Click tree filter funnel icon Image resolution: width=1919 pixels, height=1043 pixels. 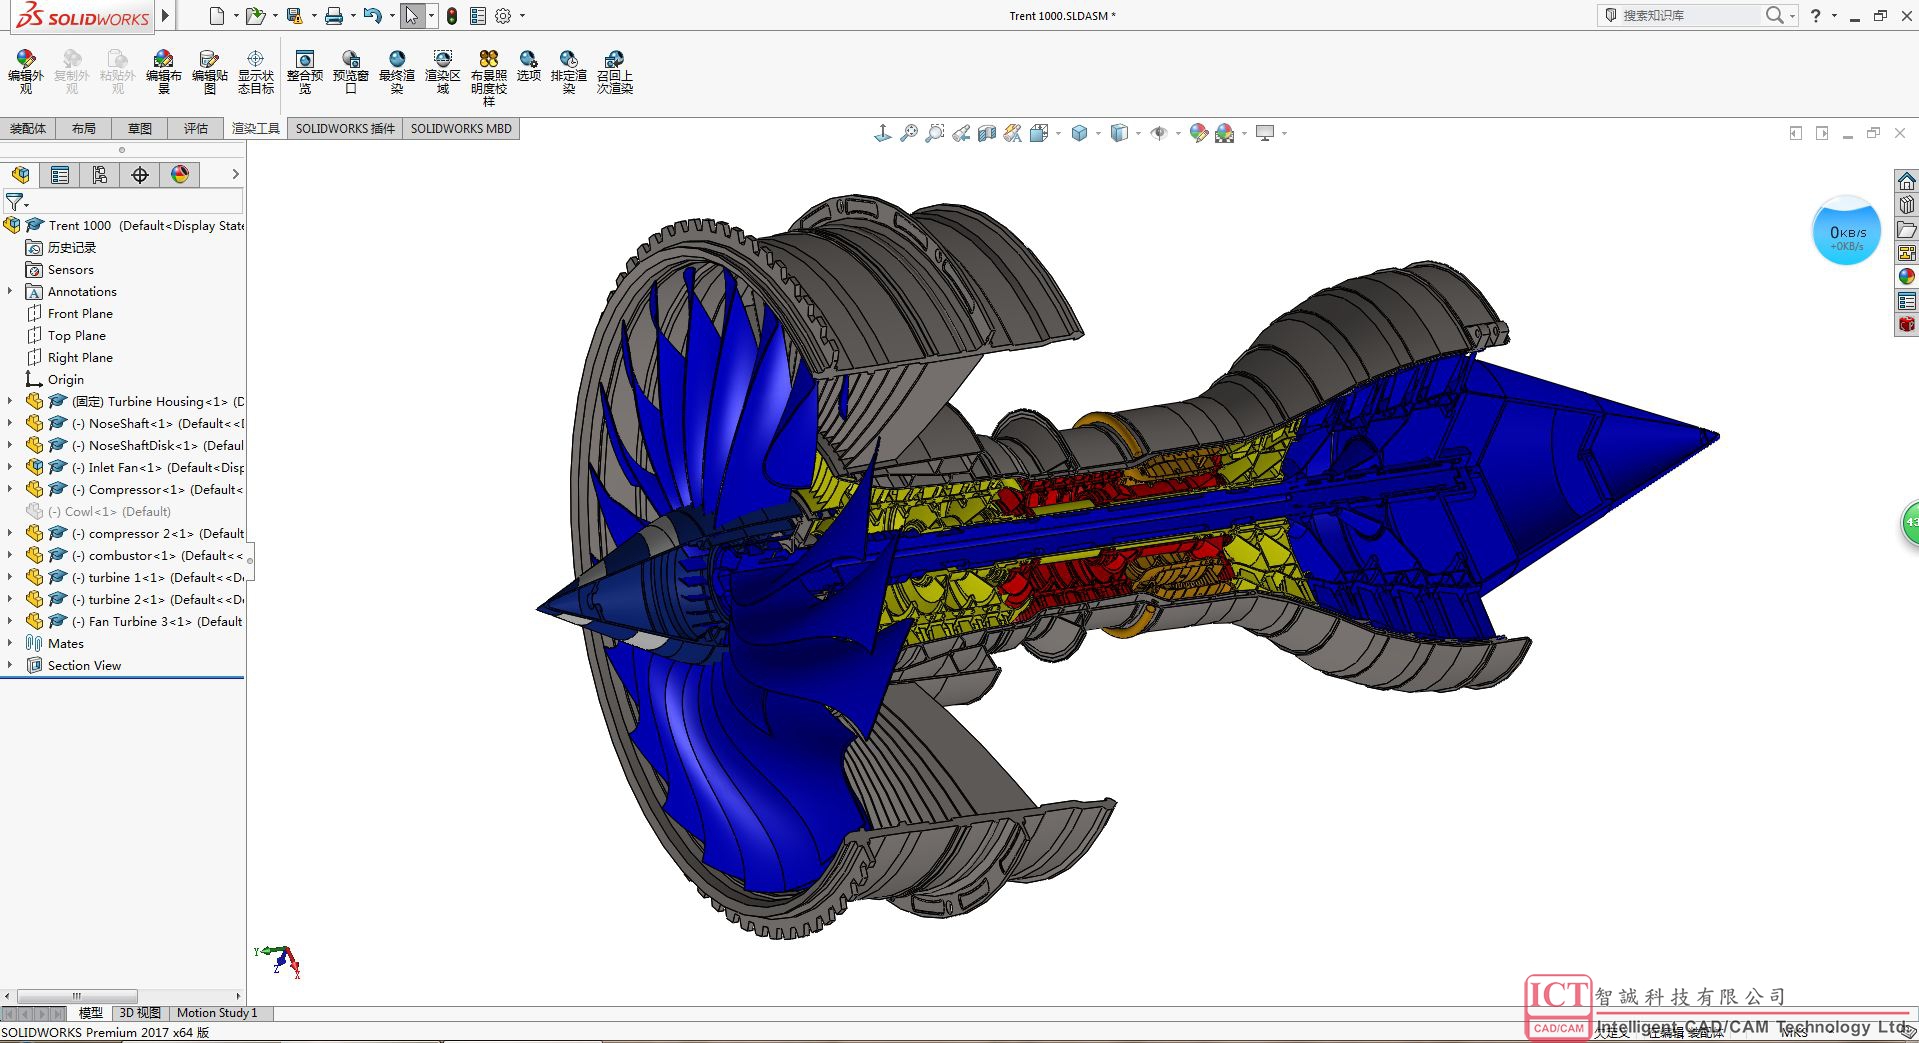[14, 202]
